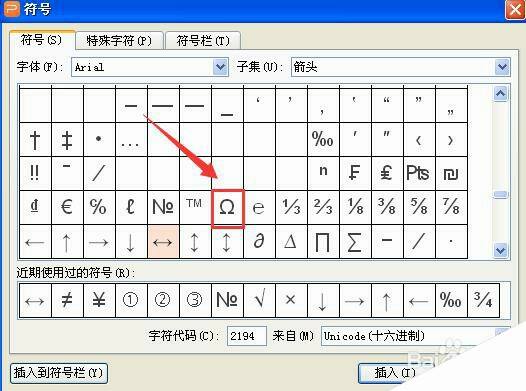The image size is (526, 391).
Task: Select the seven-eighths ⅞ fraction
Action: (x=451, y=208)
